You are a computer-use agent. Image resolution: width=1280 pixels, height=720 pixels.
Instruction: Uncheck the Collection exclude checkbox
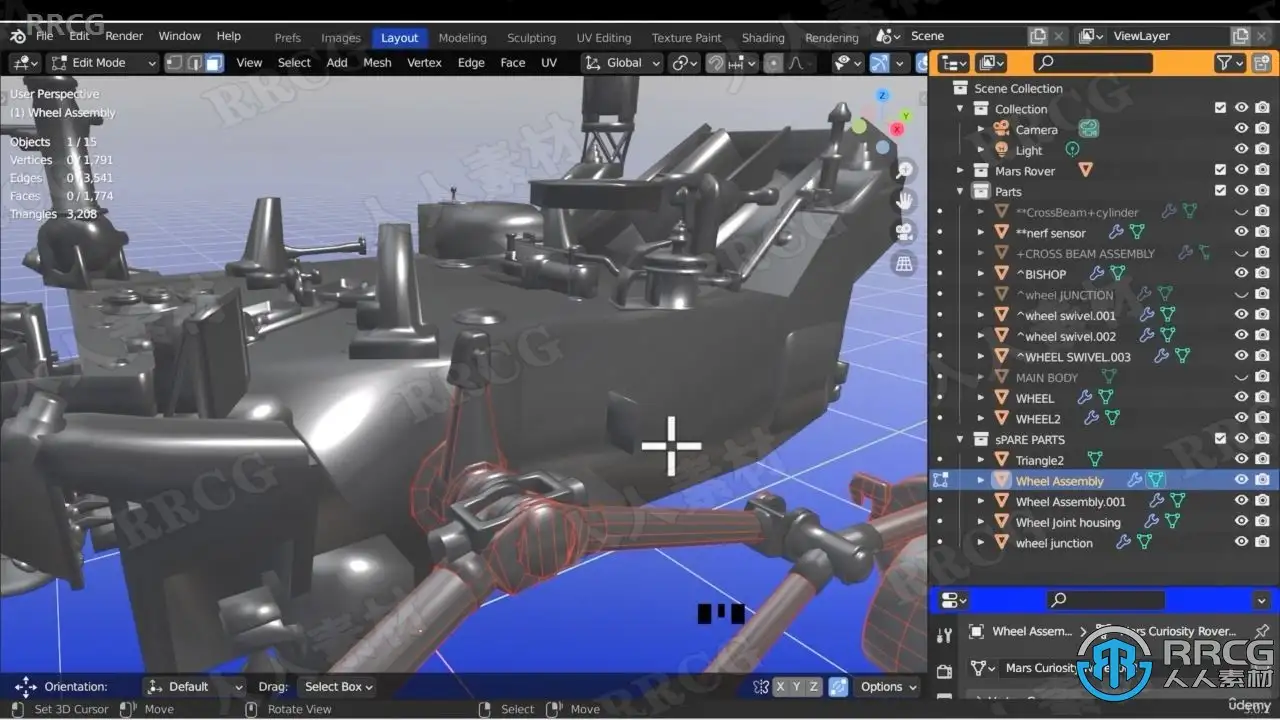pyautogui.click(x=1220, y=108)
